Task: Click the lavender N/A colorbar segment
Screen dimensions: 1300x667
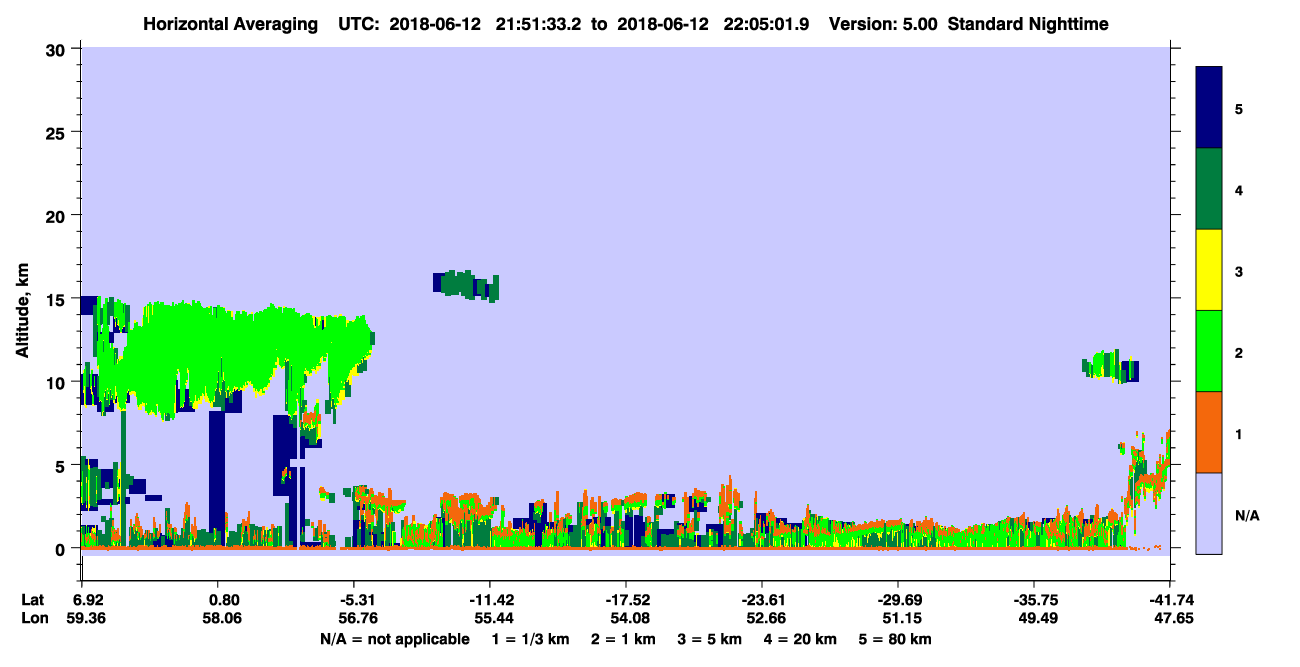Action: (1209, 513)
